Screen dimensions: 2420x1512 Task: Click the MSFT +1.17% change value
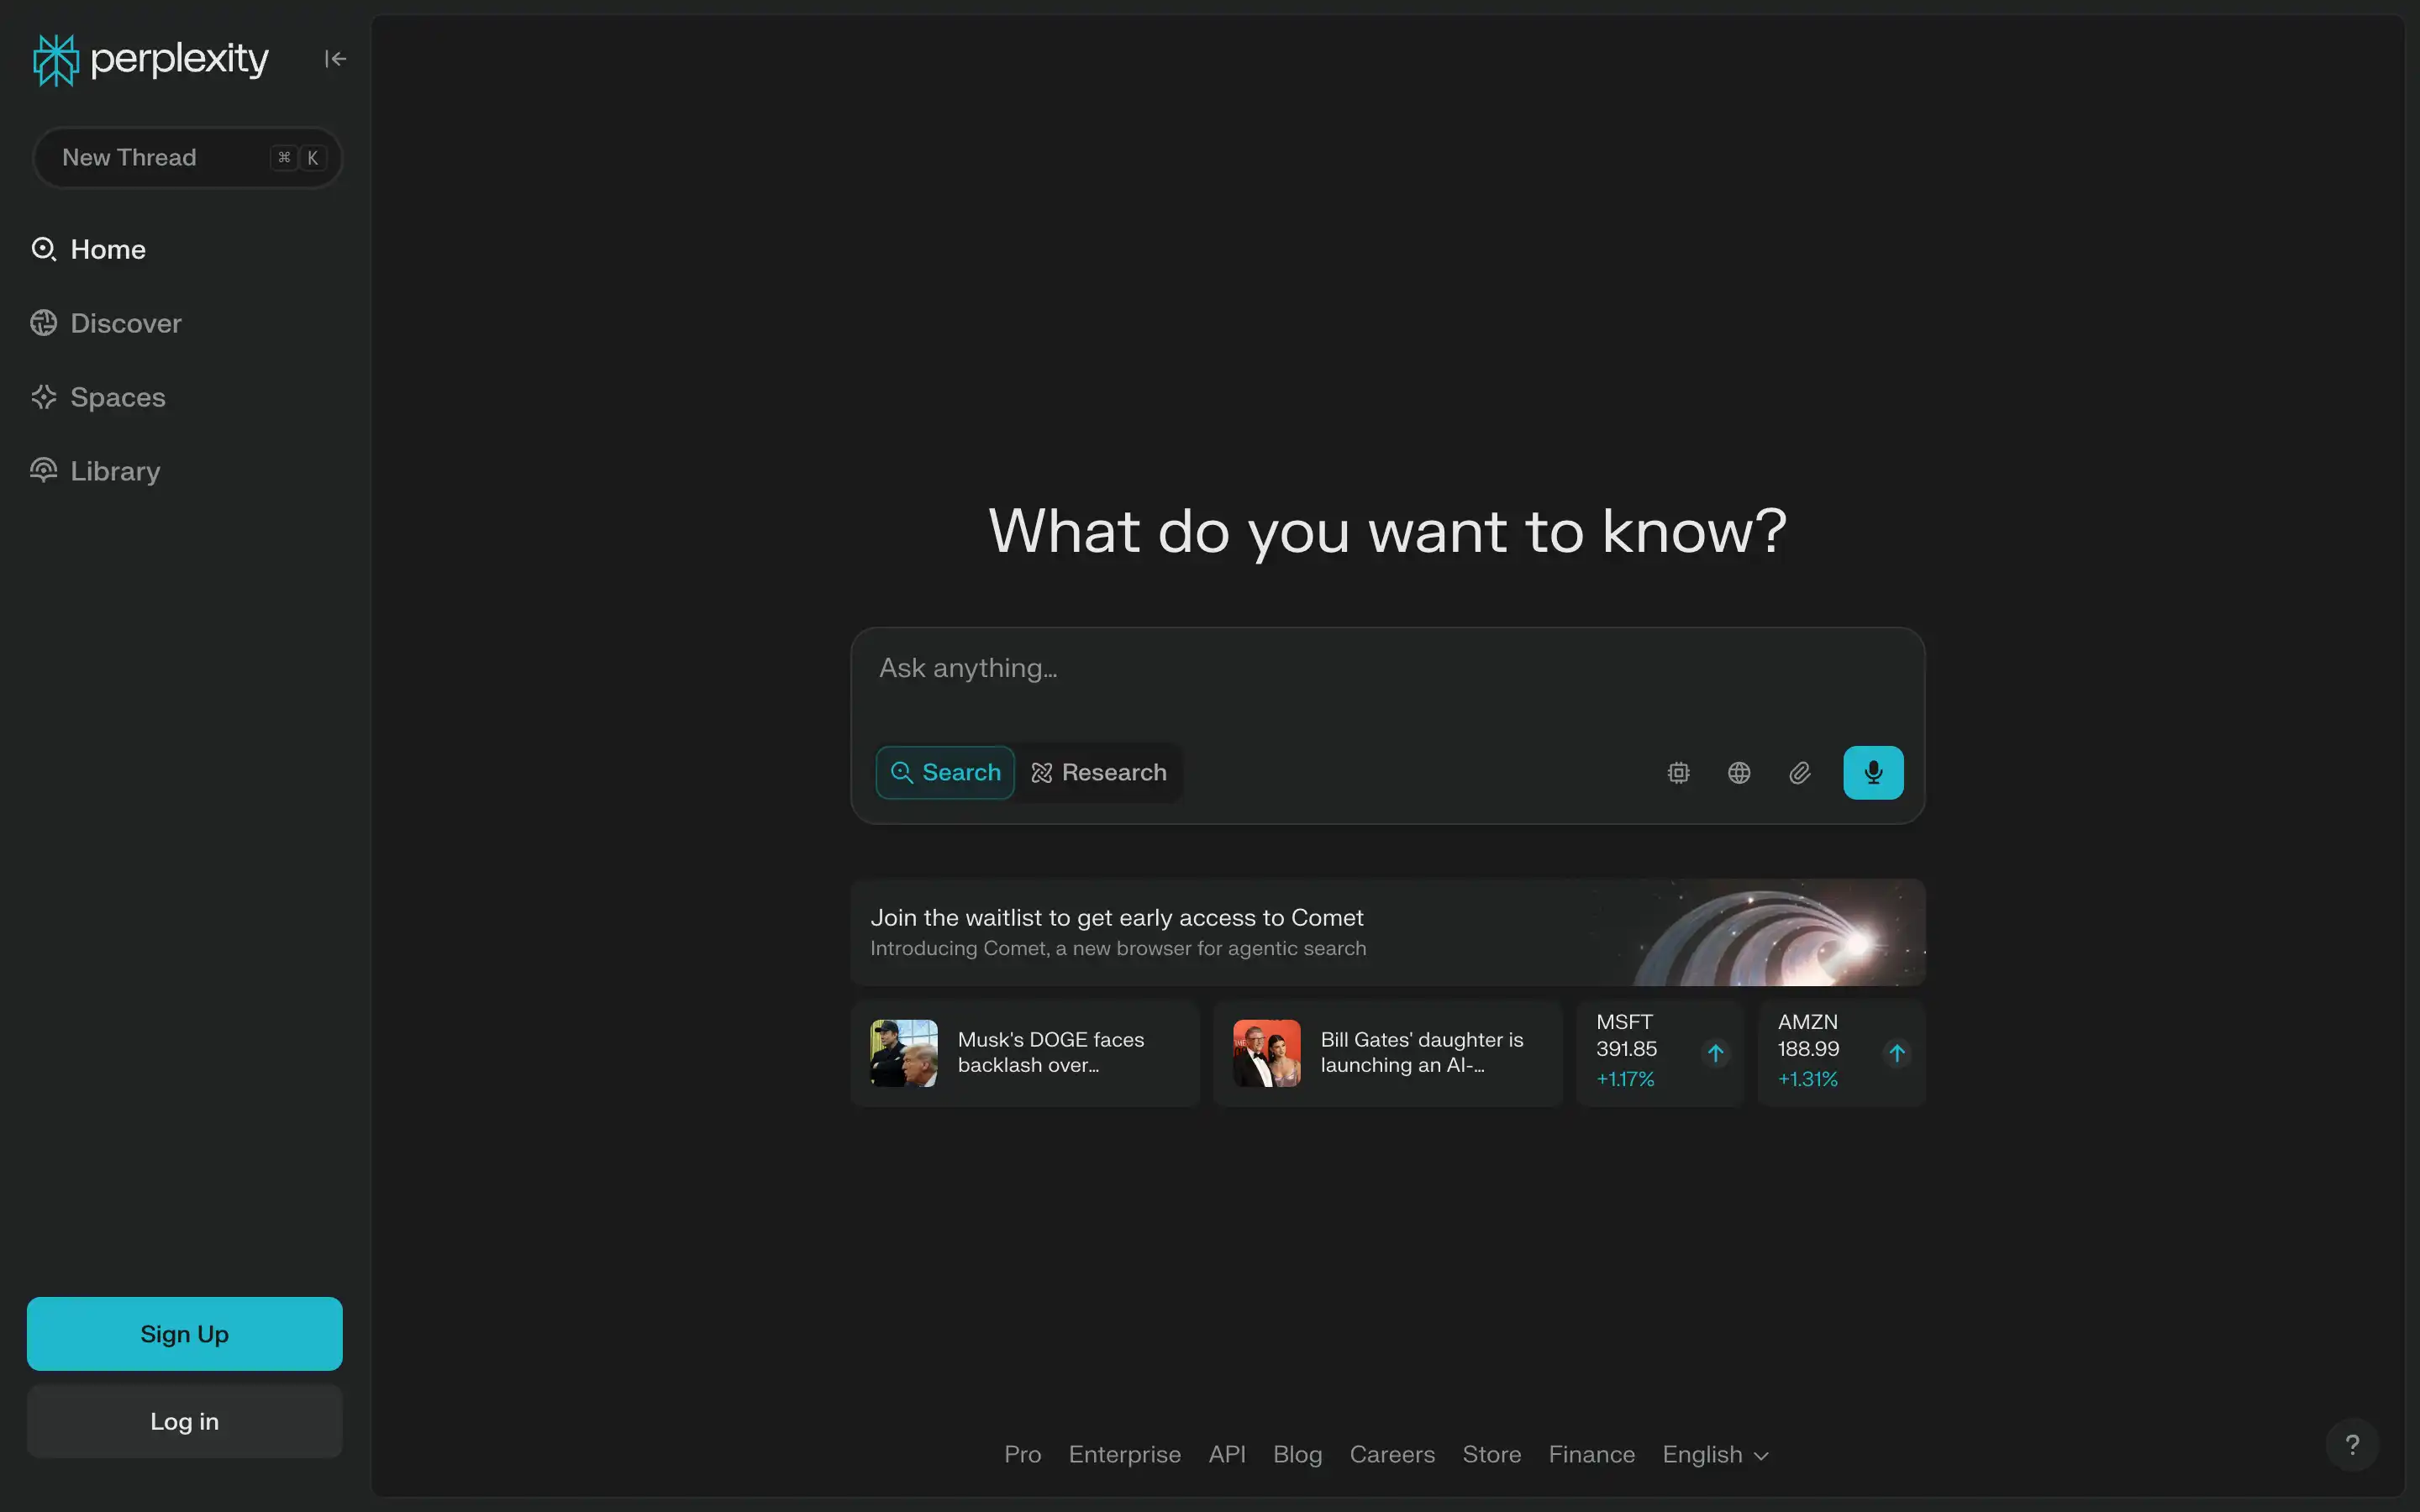pyautogui.click(x=1625, y=1080)
